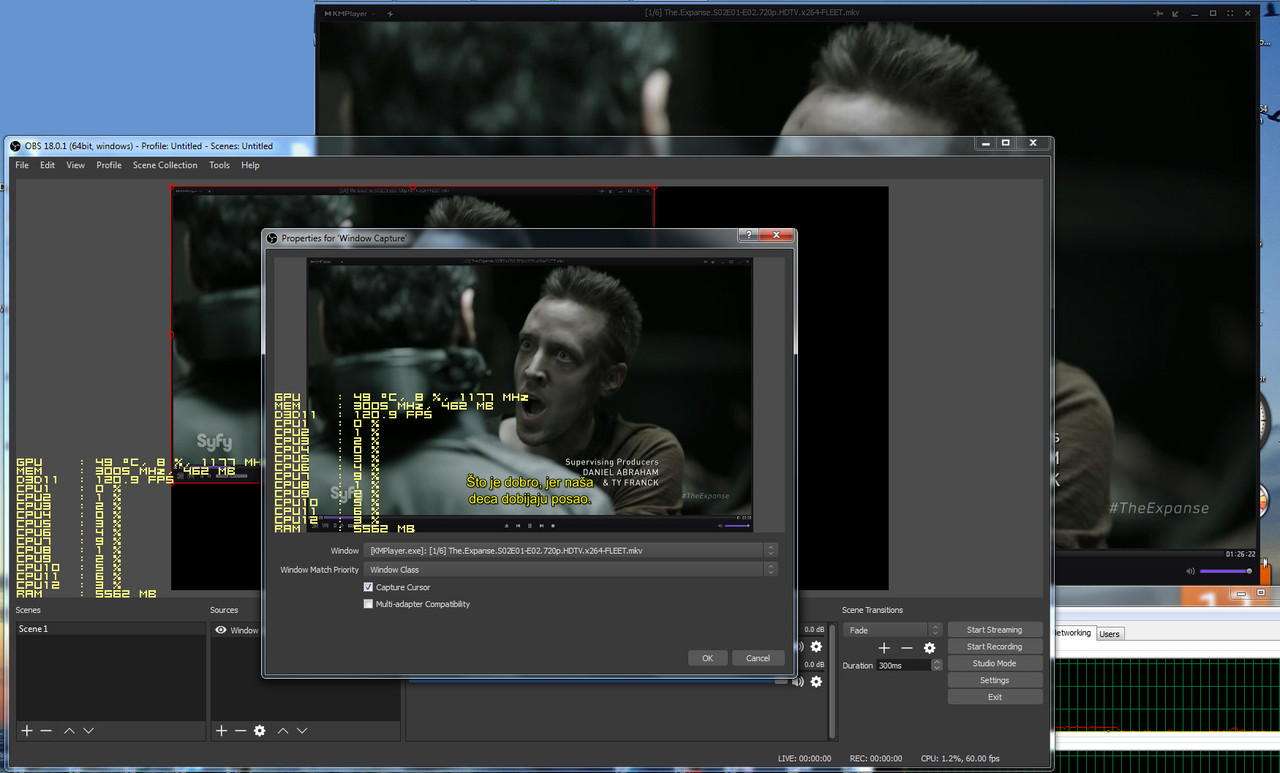This screenshot has height=773, width=1280.
Task: Click the help button on Properties dialog
Action: click(x=749, y=236)
